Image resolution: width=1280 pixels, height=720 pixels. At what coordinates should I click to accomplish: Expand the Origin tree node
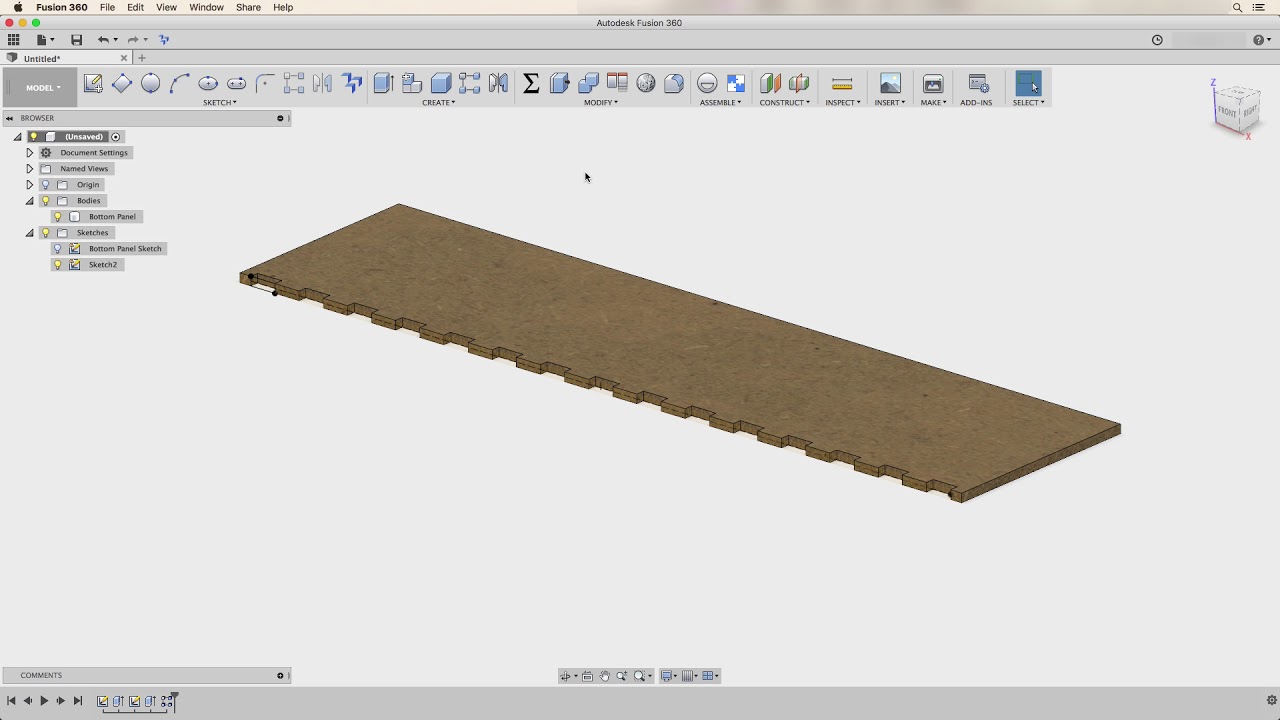tap(30, 185)
